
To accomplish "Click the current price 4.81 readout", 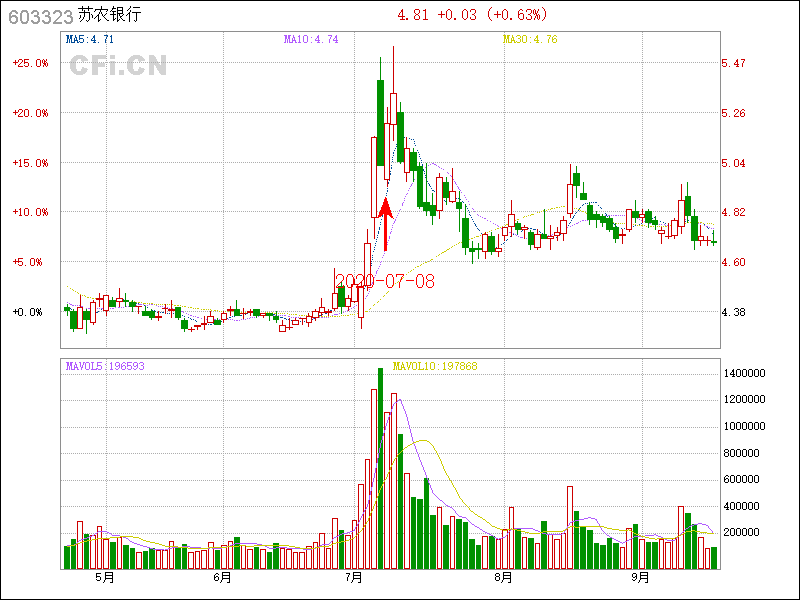I will pyautogui.click(x=413, y=16).
